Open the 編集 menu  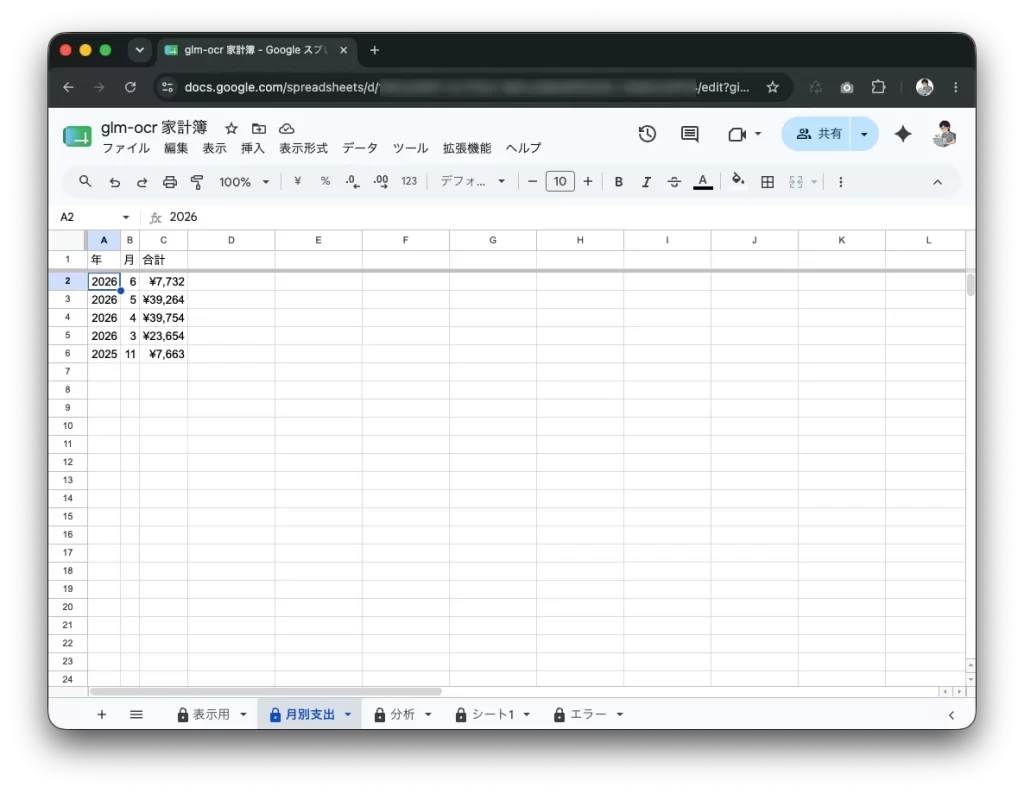[176, 148]
